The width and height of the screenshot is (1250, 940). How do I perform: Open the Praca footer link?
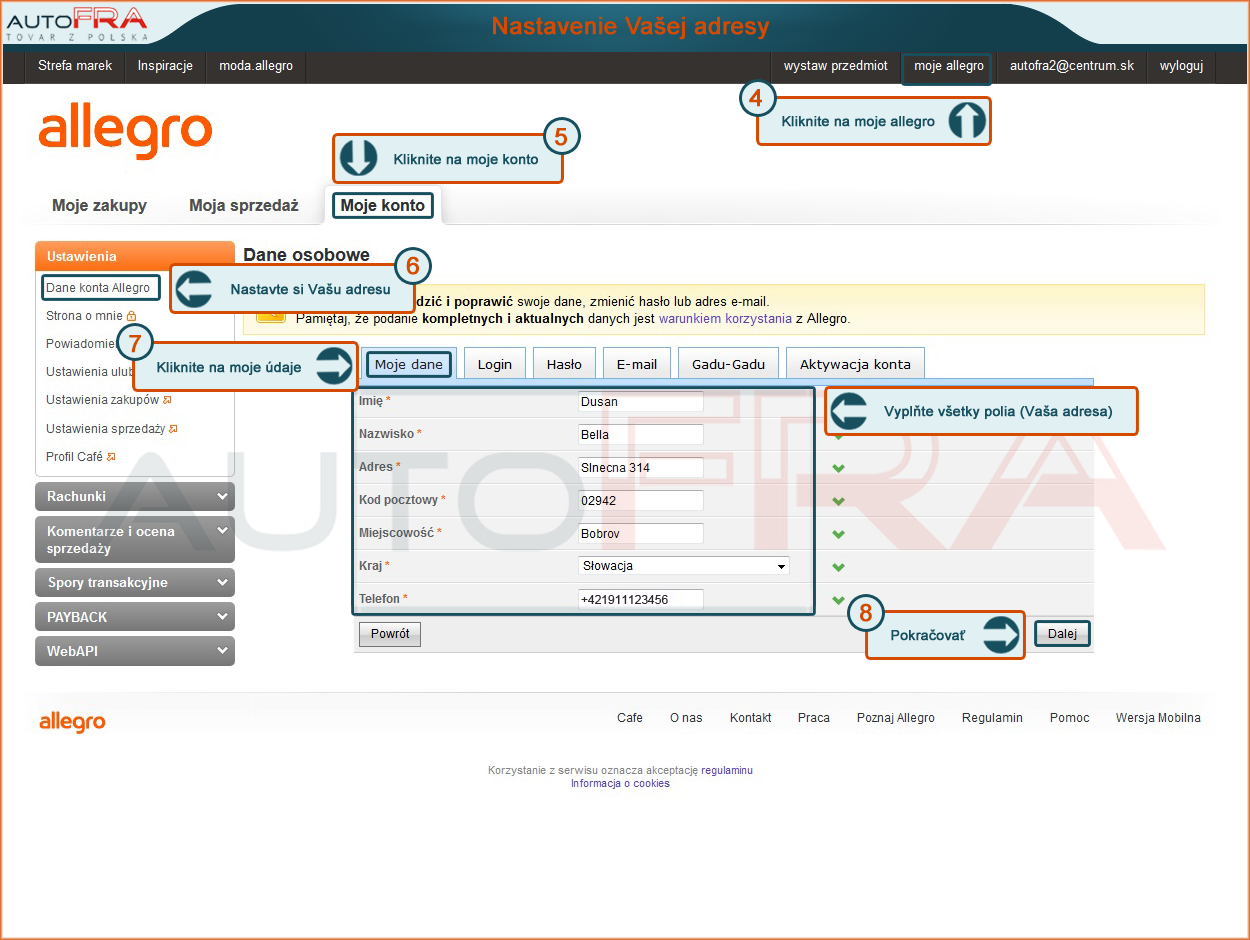coord(814,718)
